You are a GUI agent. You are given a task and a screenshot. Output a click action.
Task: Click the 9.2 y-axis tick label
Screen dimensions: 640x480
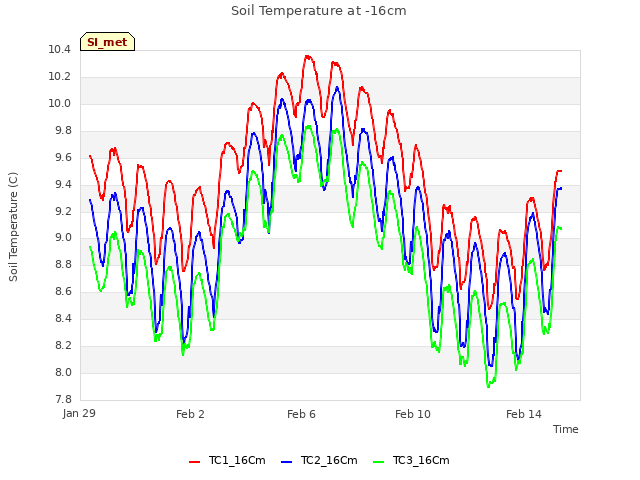(63, 211)
